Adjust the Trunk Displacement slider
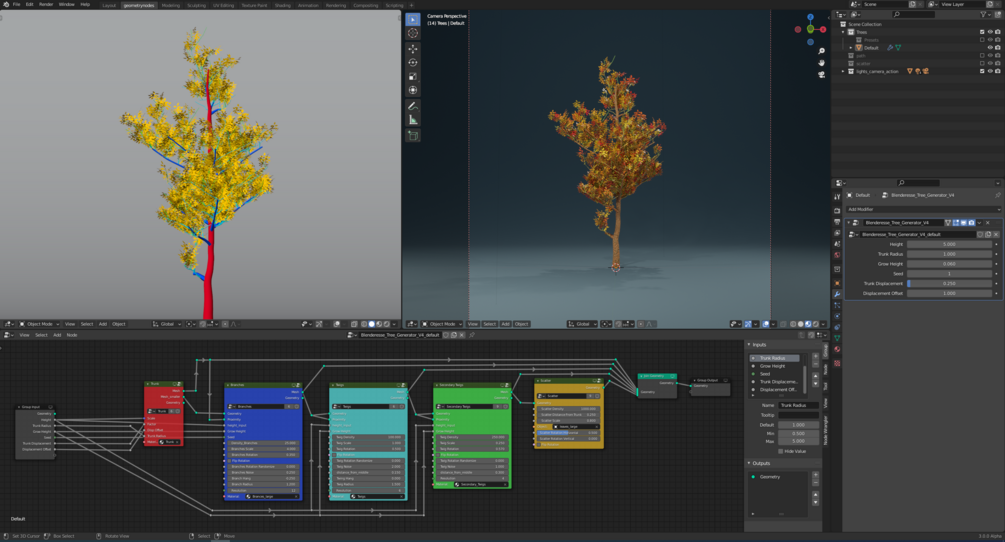 coord(948,284)
